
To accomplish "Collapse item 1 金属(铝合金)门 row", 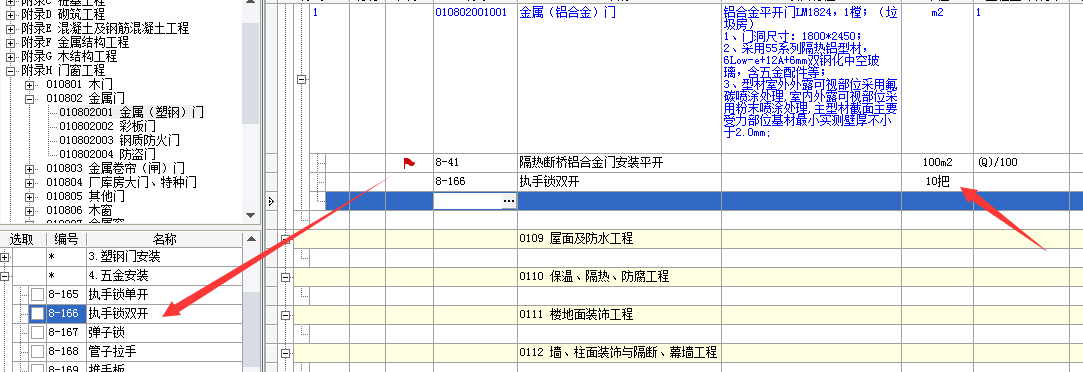I will pyautogui.click(x=301, y=79).
